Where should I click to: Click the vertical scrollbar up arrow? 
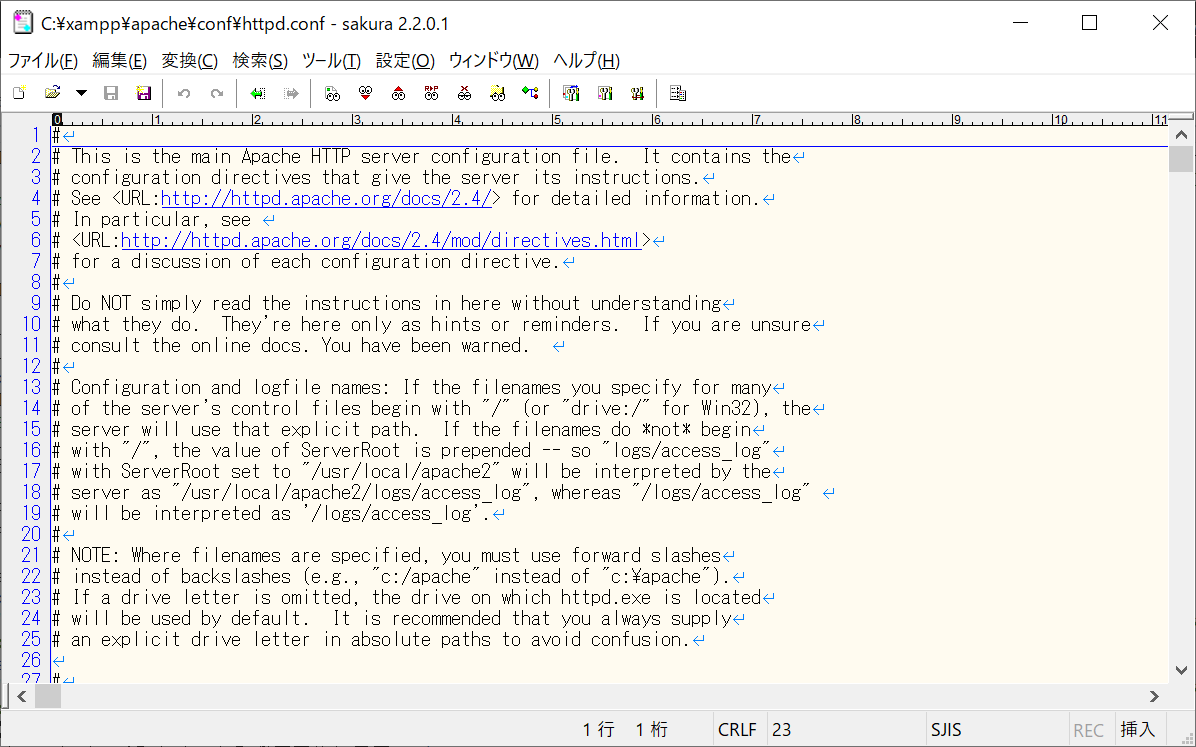(1182, 135)
